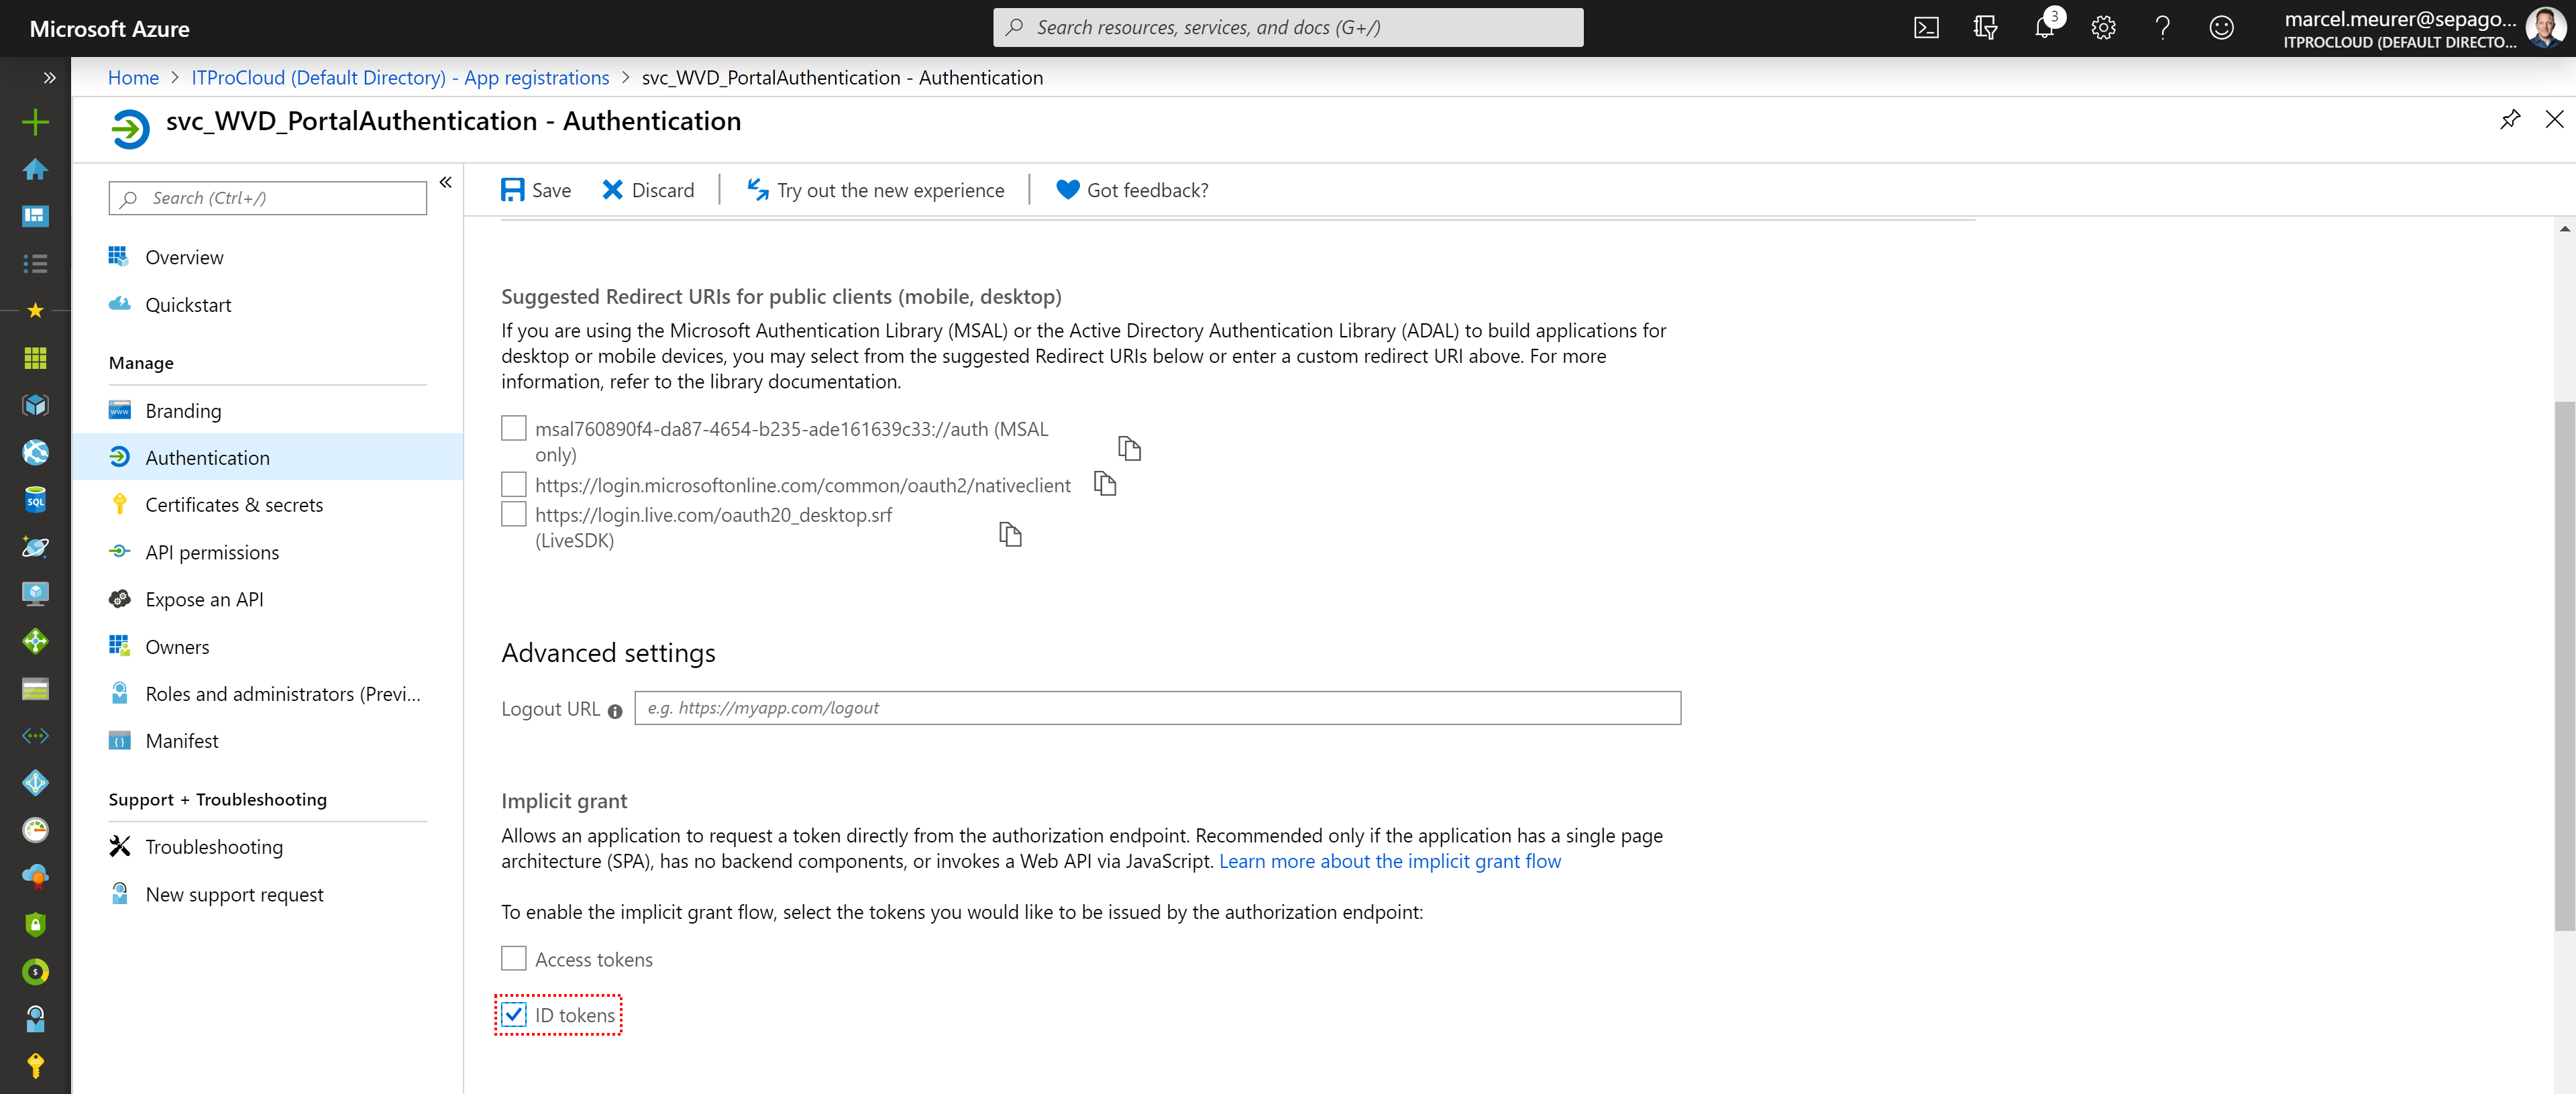
Task: Copy the MSAL redirect URI
Action: click(1129, 448)
